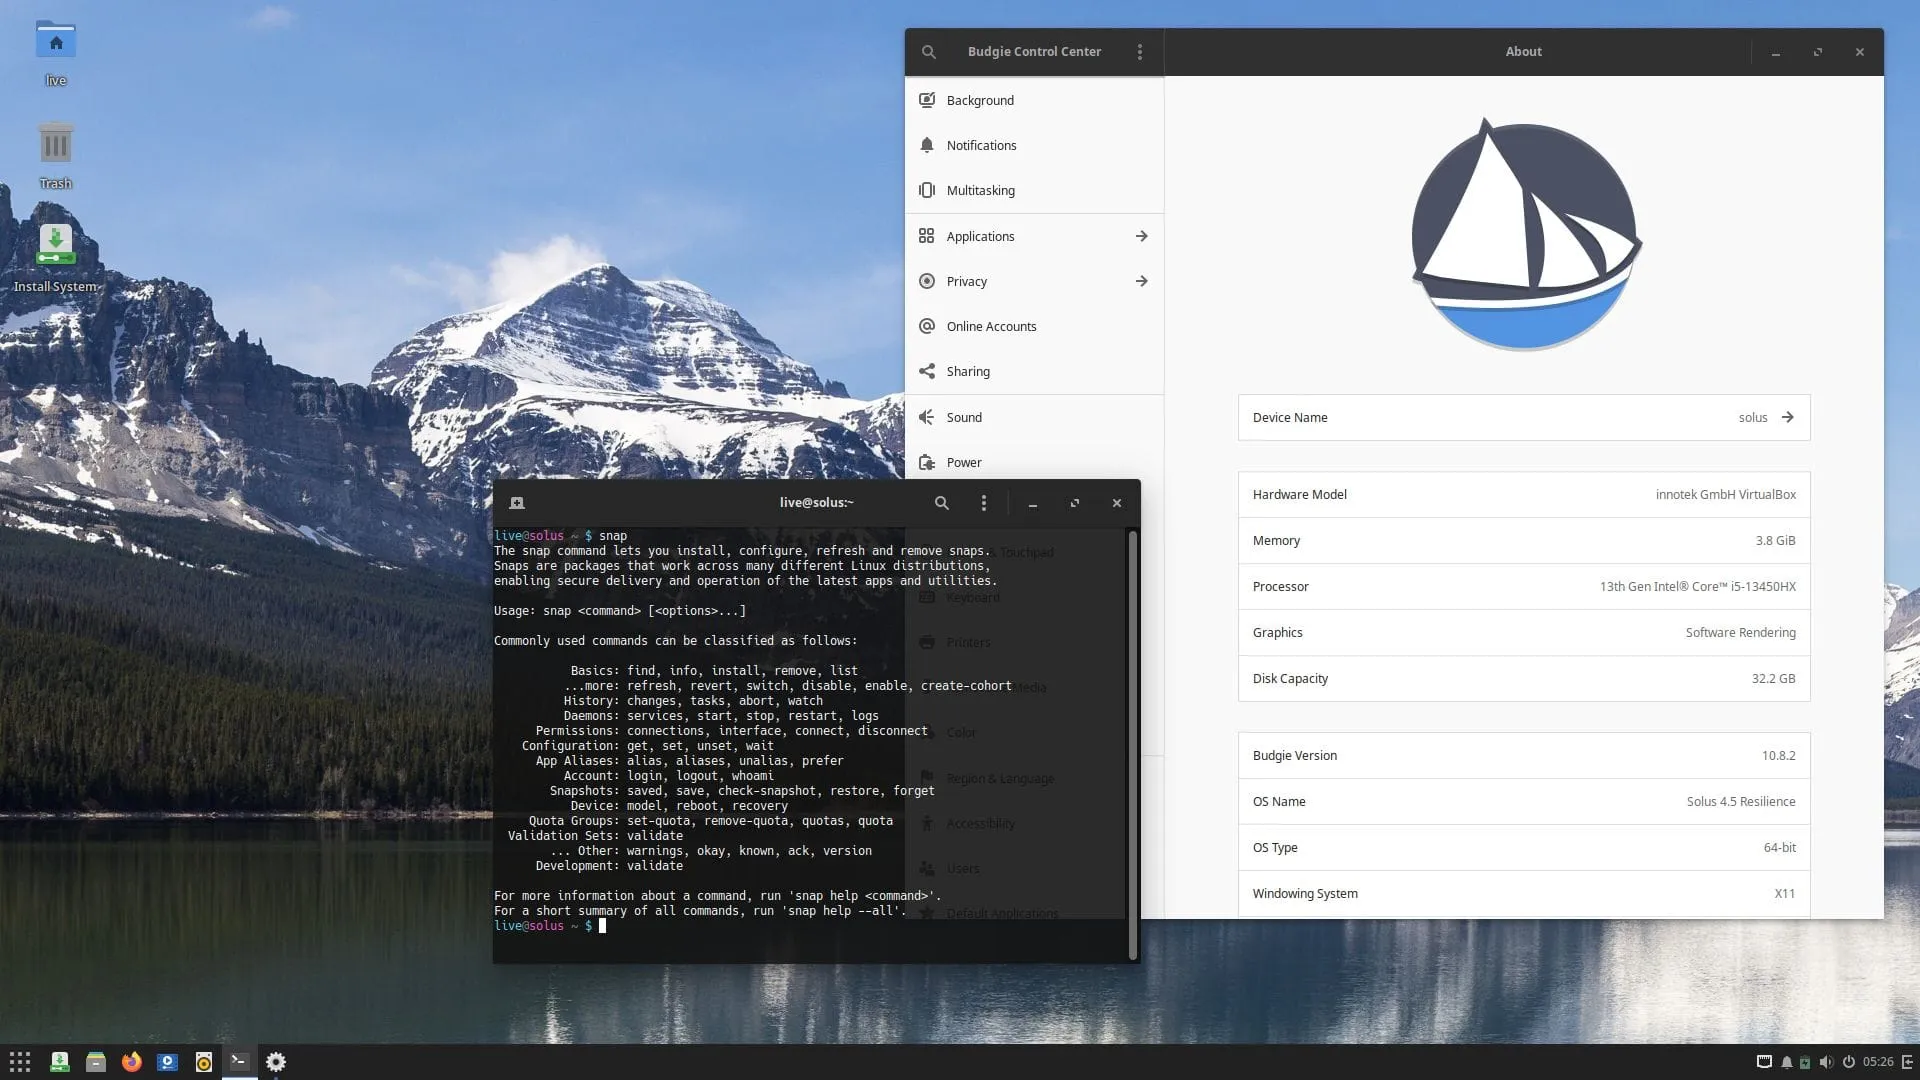Click the Applications grid sidebar icon
Viewport: 1920px width, 1080px height.
tap(927, 236)
